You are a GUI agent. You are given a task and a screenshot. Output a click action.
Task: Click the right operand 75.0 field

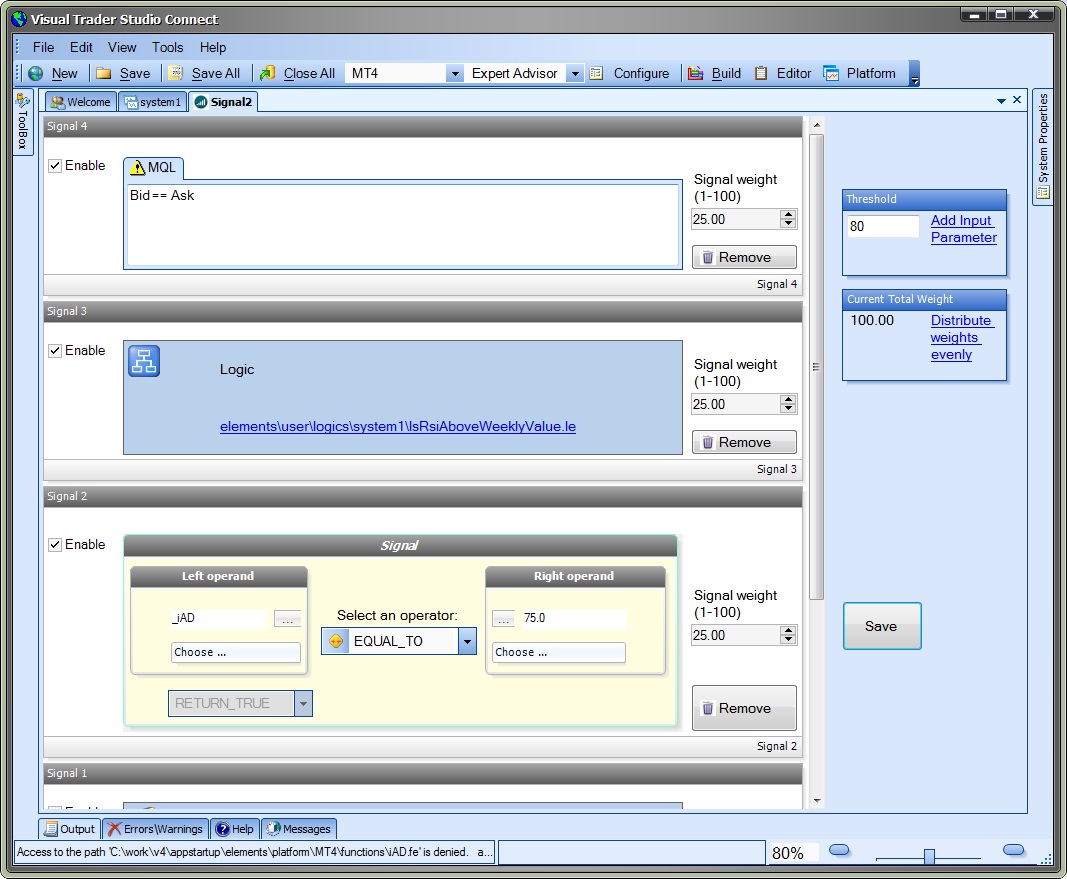pos(573,618)
